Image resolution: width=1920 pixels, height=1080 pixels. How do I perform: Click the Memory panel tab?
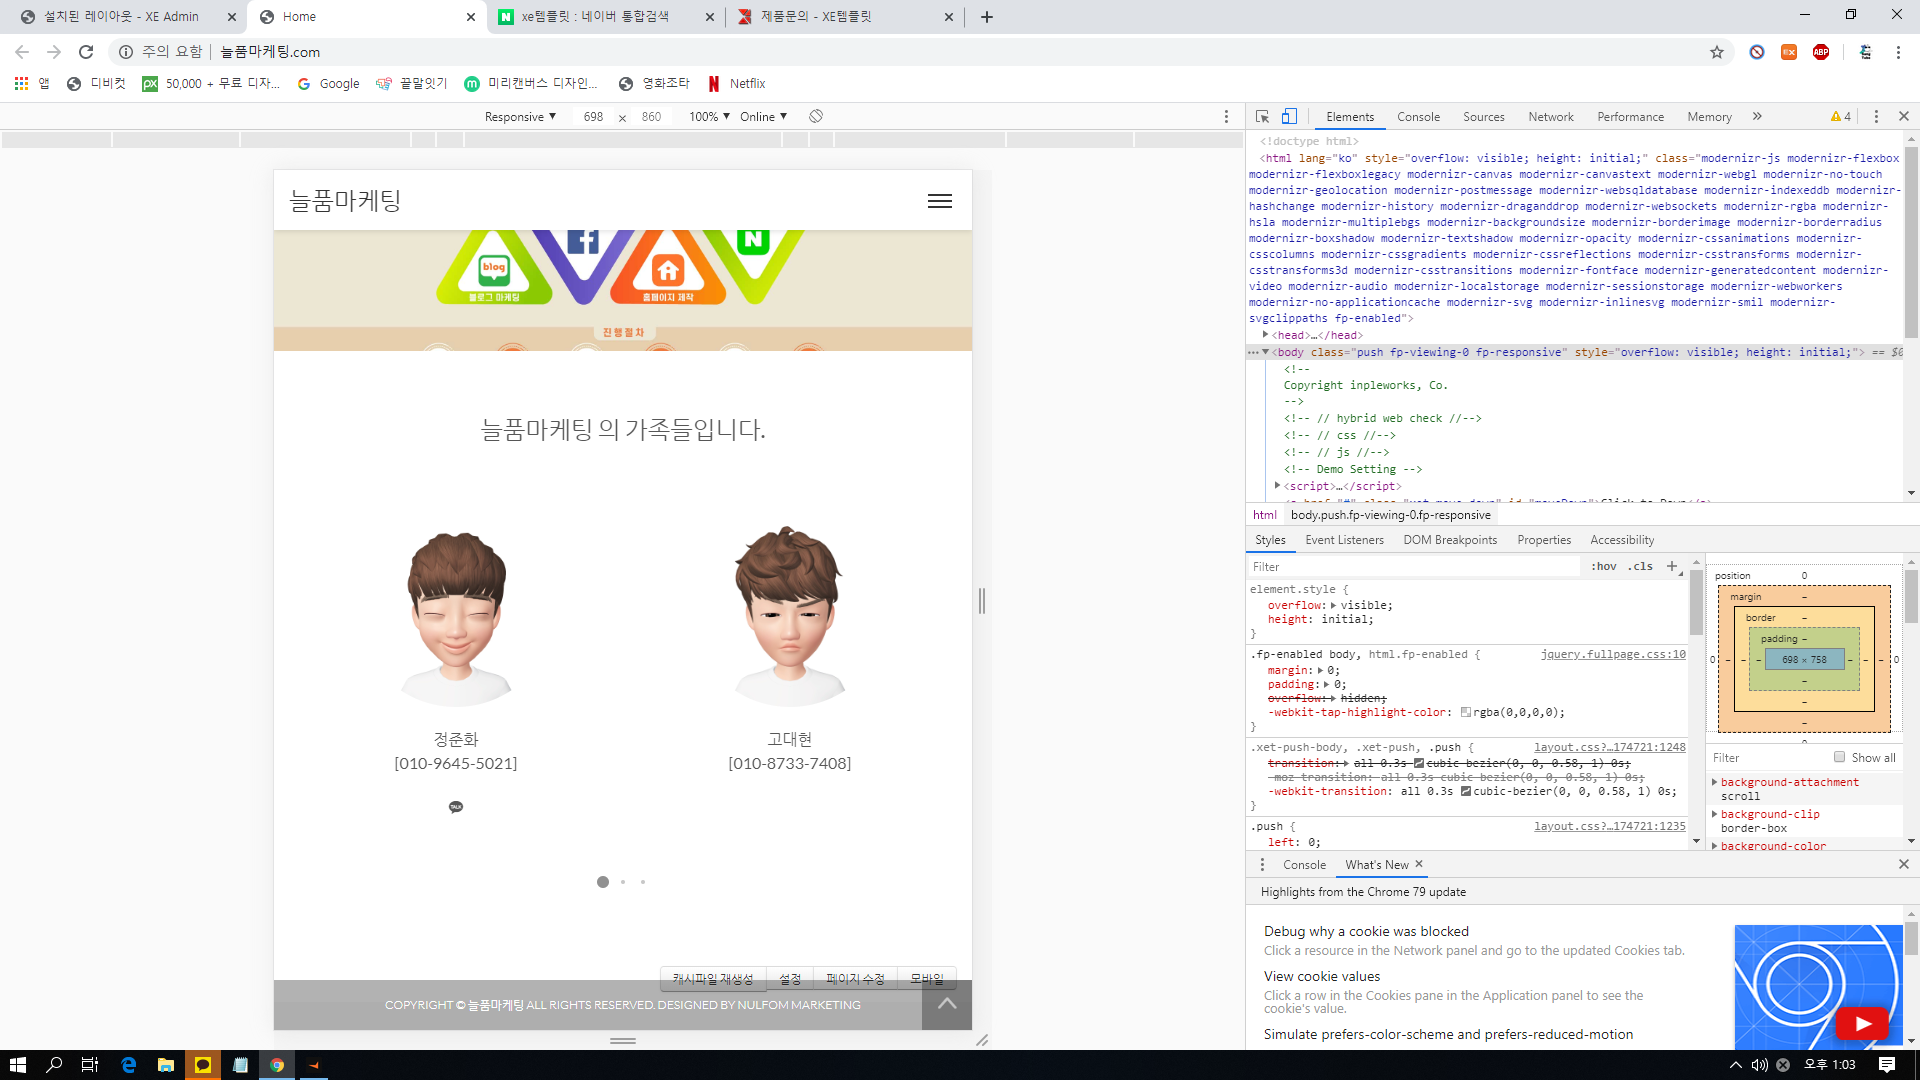(1708, 116)
